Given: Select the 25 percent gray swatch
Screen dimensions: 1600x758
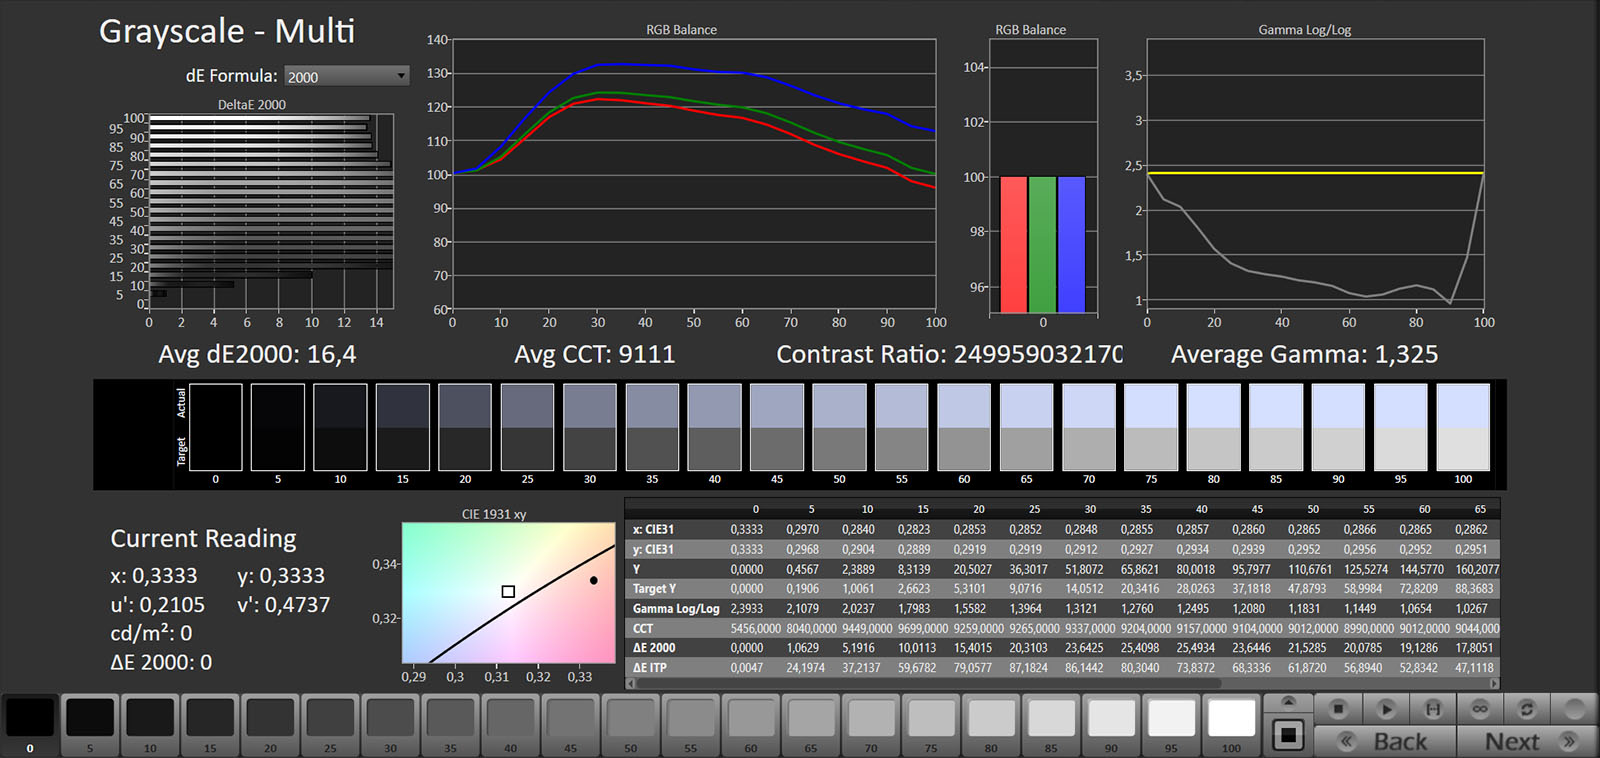Looking at the screenshot, I should click(330, 720).
